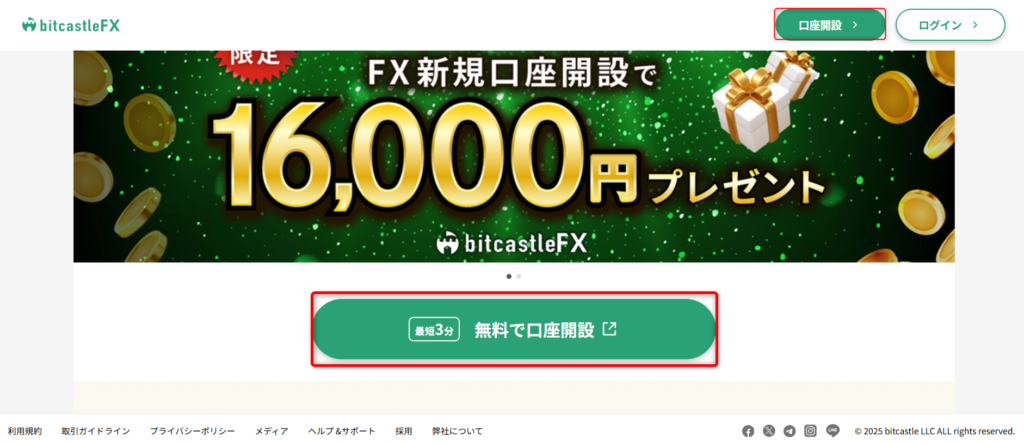The width and height of the screenshot is (1024, 443).
Task: Open the 16,000円 promotional banner
Action: [514, 157]
